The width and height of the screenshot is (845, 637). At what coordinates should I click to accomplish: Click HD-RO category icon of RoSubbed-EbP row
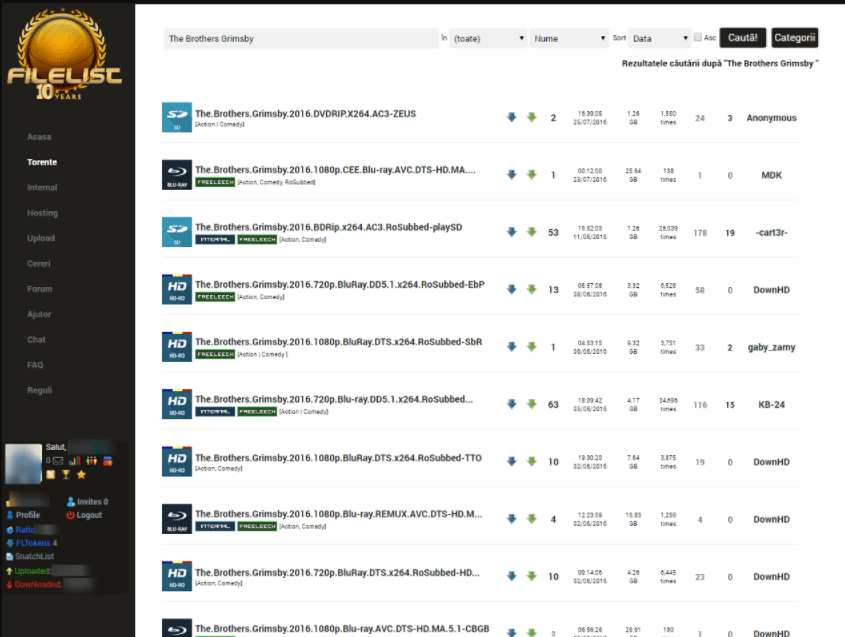point(177,289)
